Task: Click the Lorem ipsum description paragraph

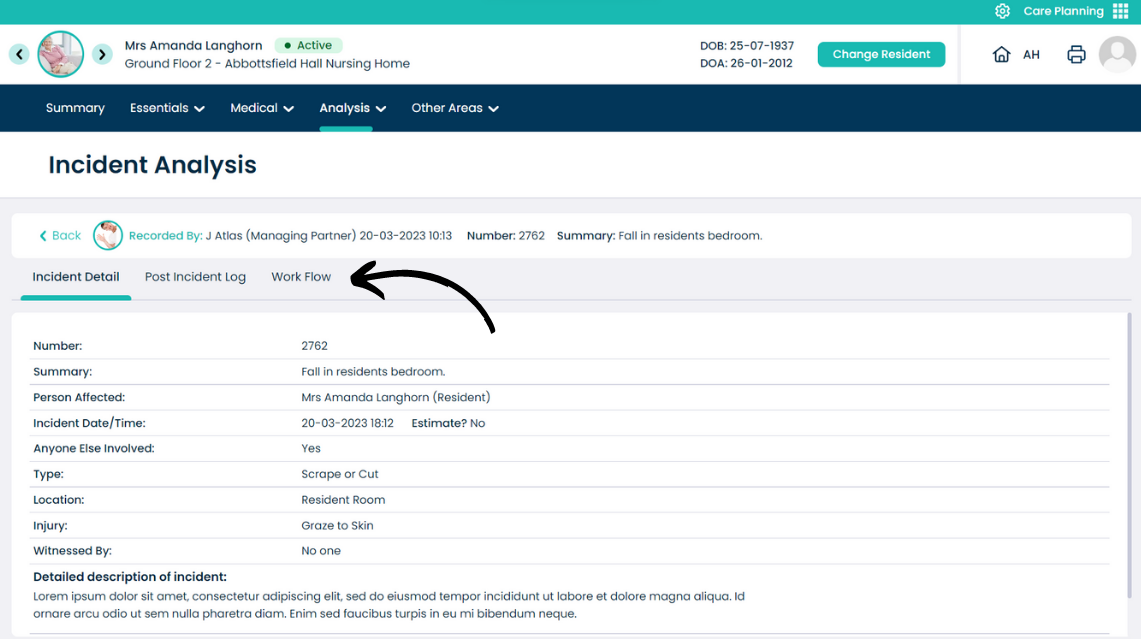Action: point(389,605)
